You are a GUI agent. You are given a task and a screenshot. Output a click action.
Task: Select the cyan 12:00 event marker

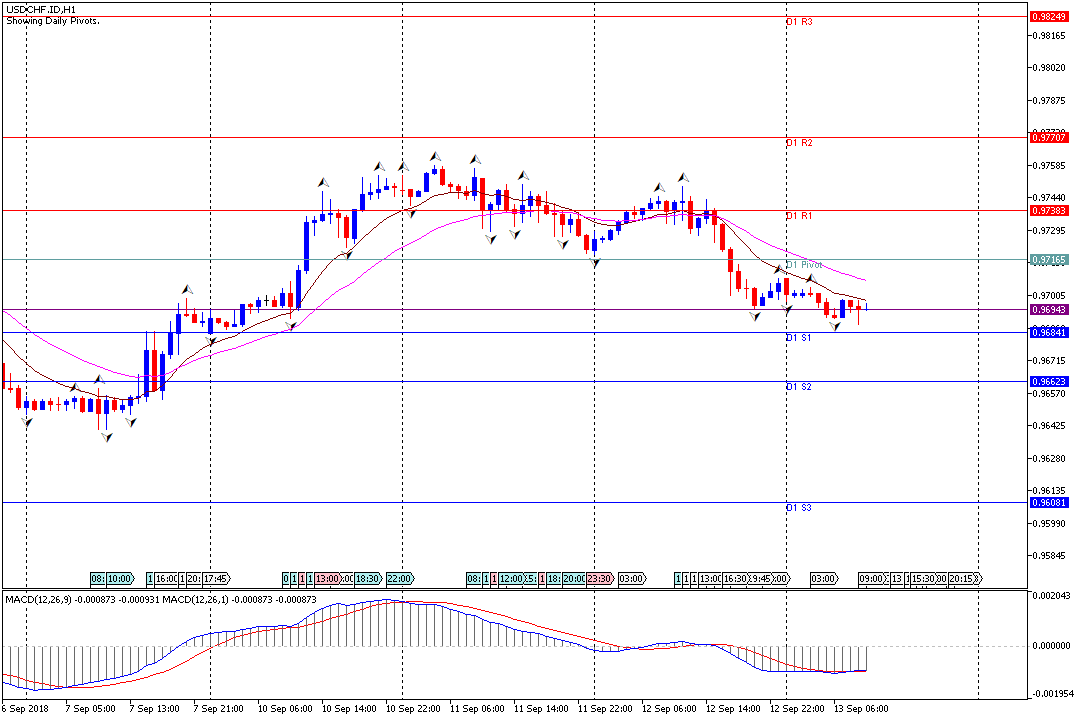click(x=512, y=579)
